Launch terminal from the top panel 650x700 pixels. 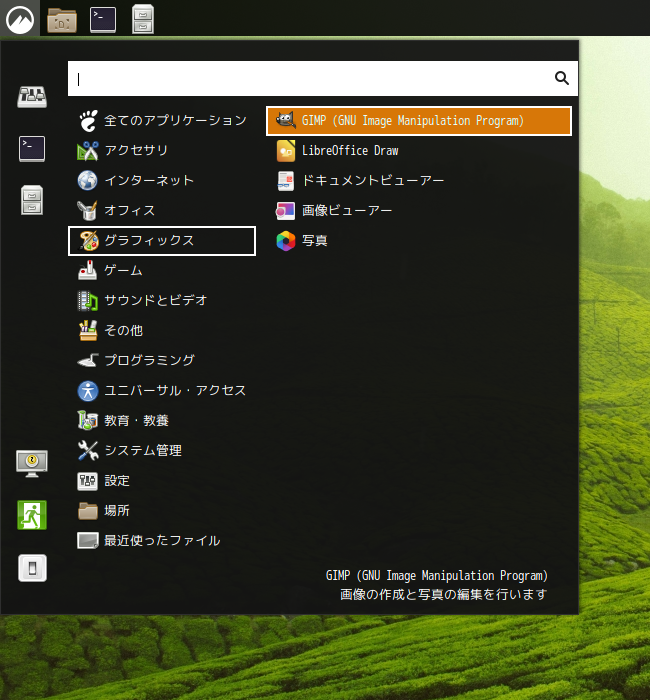[x=103, y=20]
